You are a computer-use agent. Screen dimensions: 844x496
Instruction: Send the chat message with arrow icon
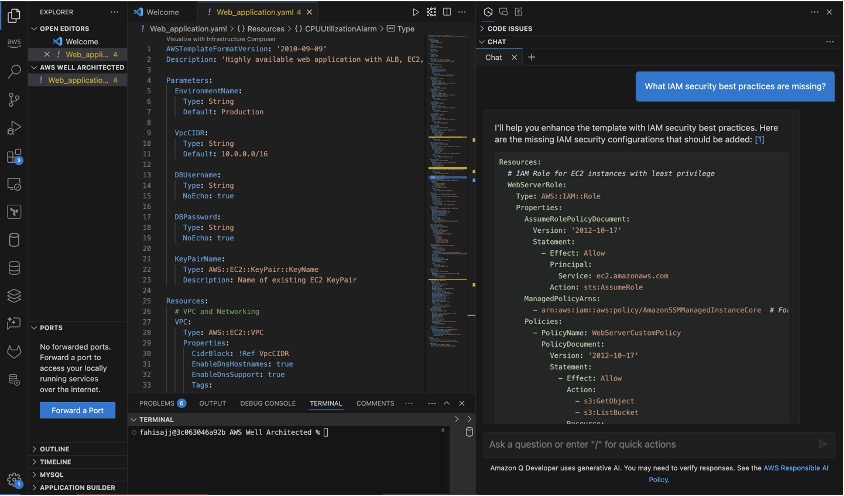pos(822,444)
